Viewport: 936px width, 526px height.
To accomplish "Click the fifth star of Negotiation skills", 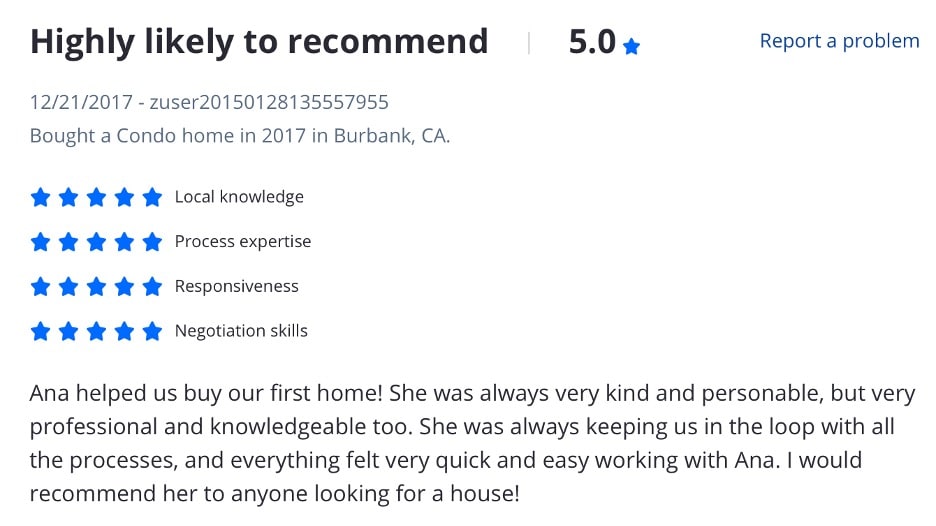I will click(x=152, y=331).
